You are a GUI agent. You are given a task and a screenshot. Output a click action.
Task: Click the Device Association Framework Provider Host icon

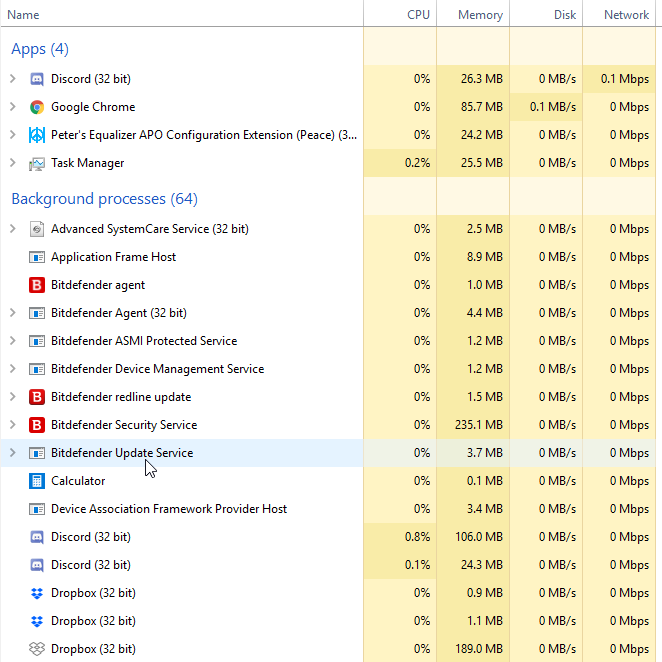pyautogui.click(x=37, y=509)
